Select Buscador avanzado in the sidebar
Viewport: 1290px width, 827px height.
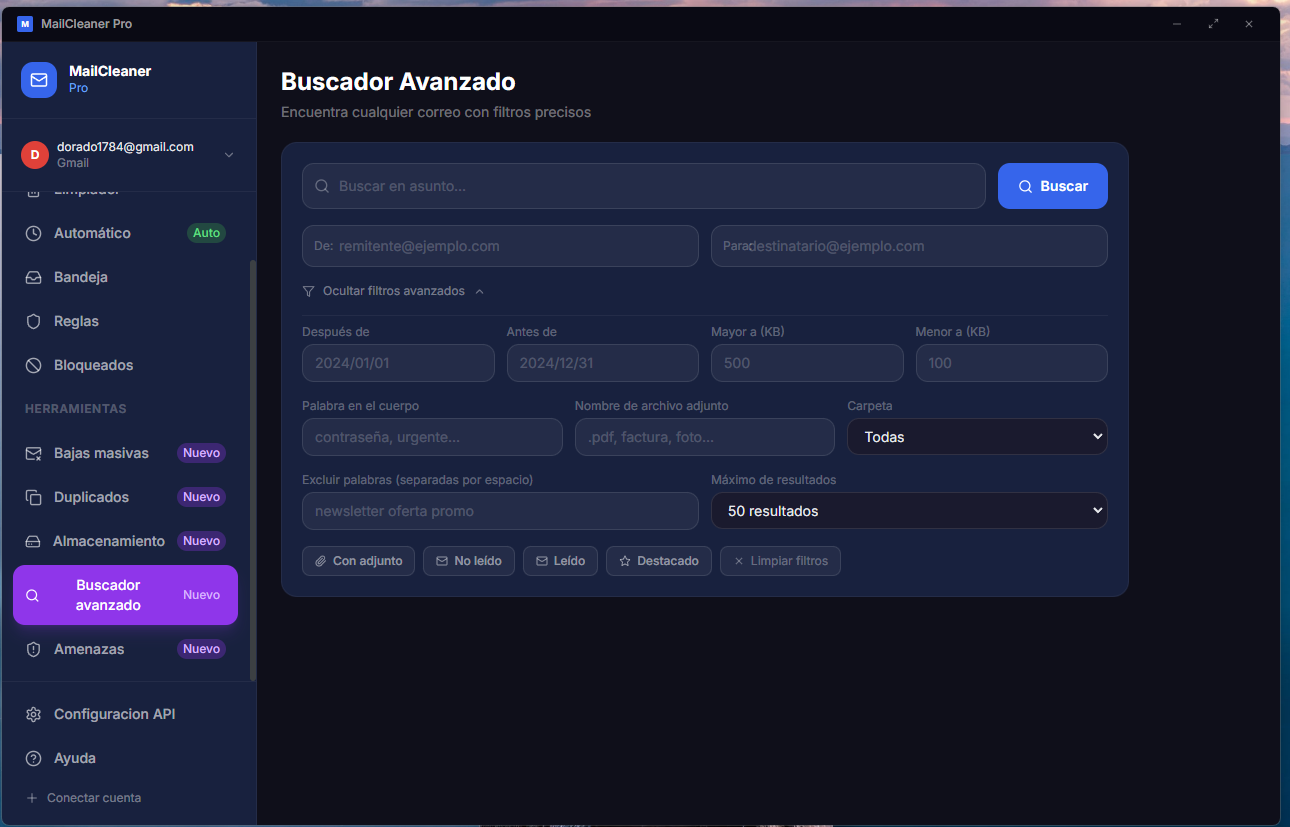(125, 595)
